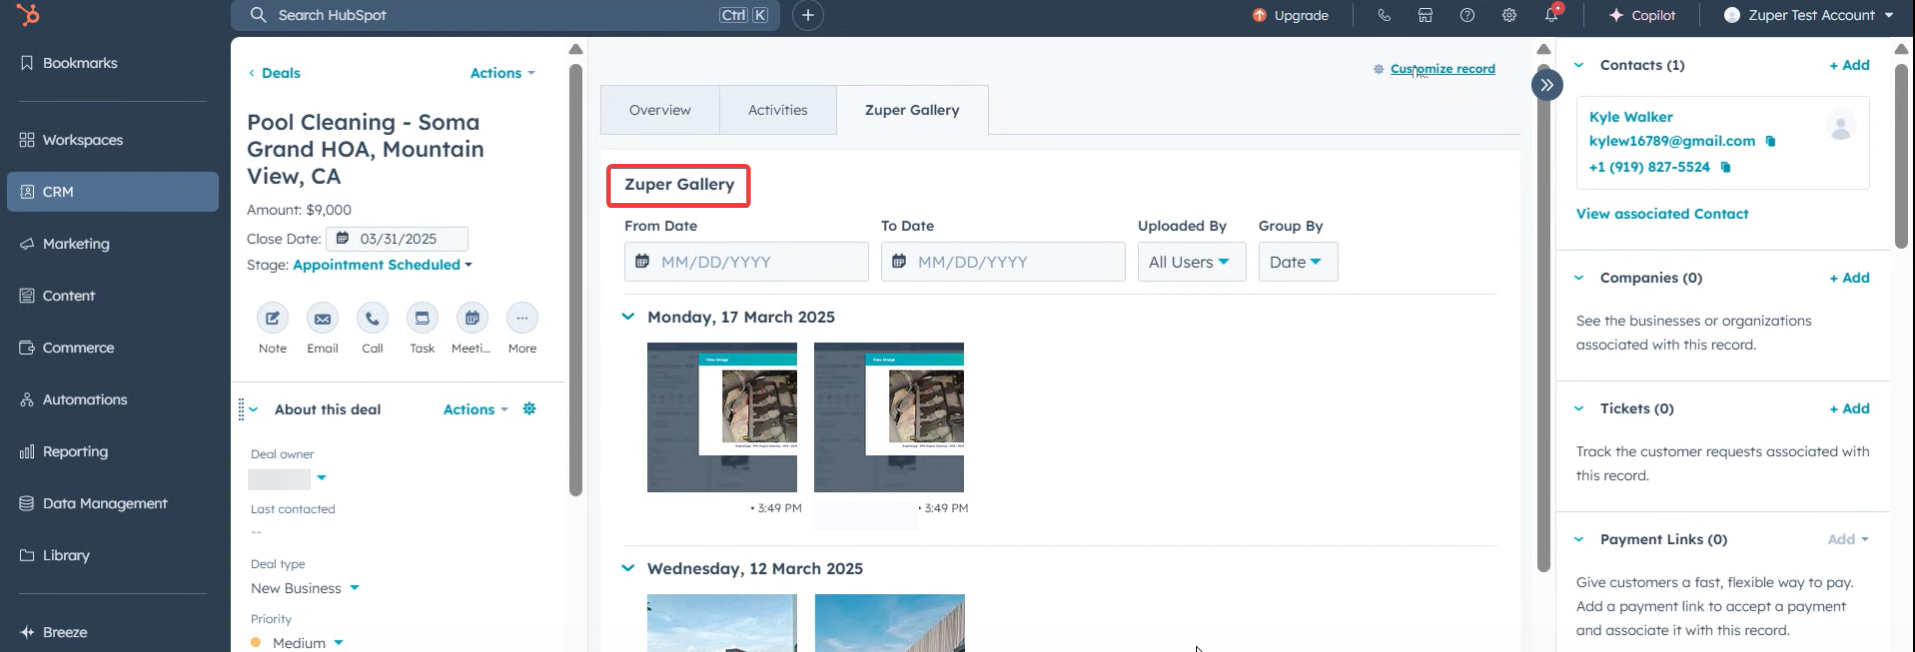The height and width of the screenshot is (652, 1915).
Task: Open the notifications bell icon
Action: point(1551,15)
